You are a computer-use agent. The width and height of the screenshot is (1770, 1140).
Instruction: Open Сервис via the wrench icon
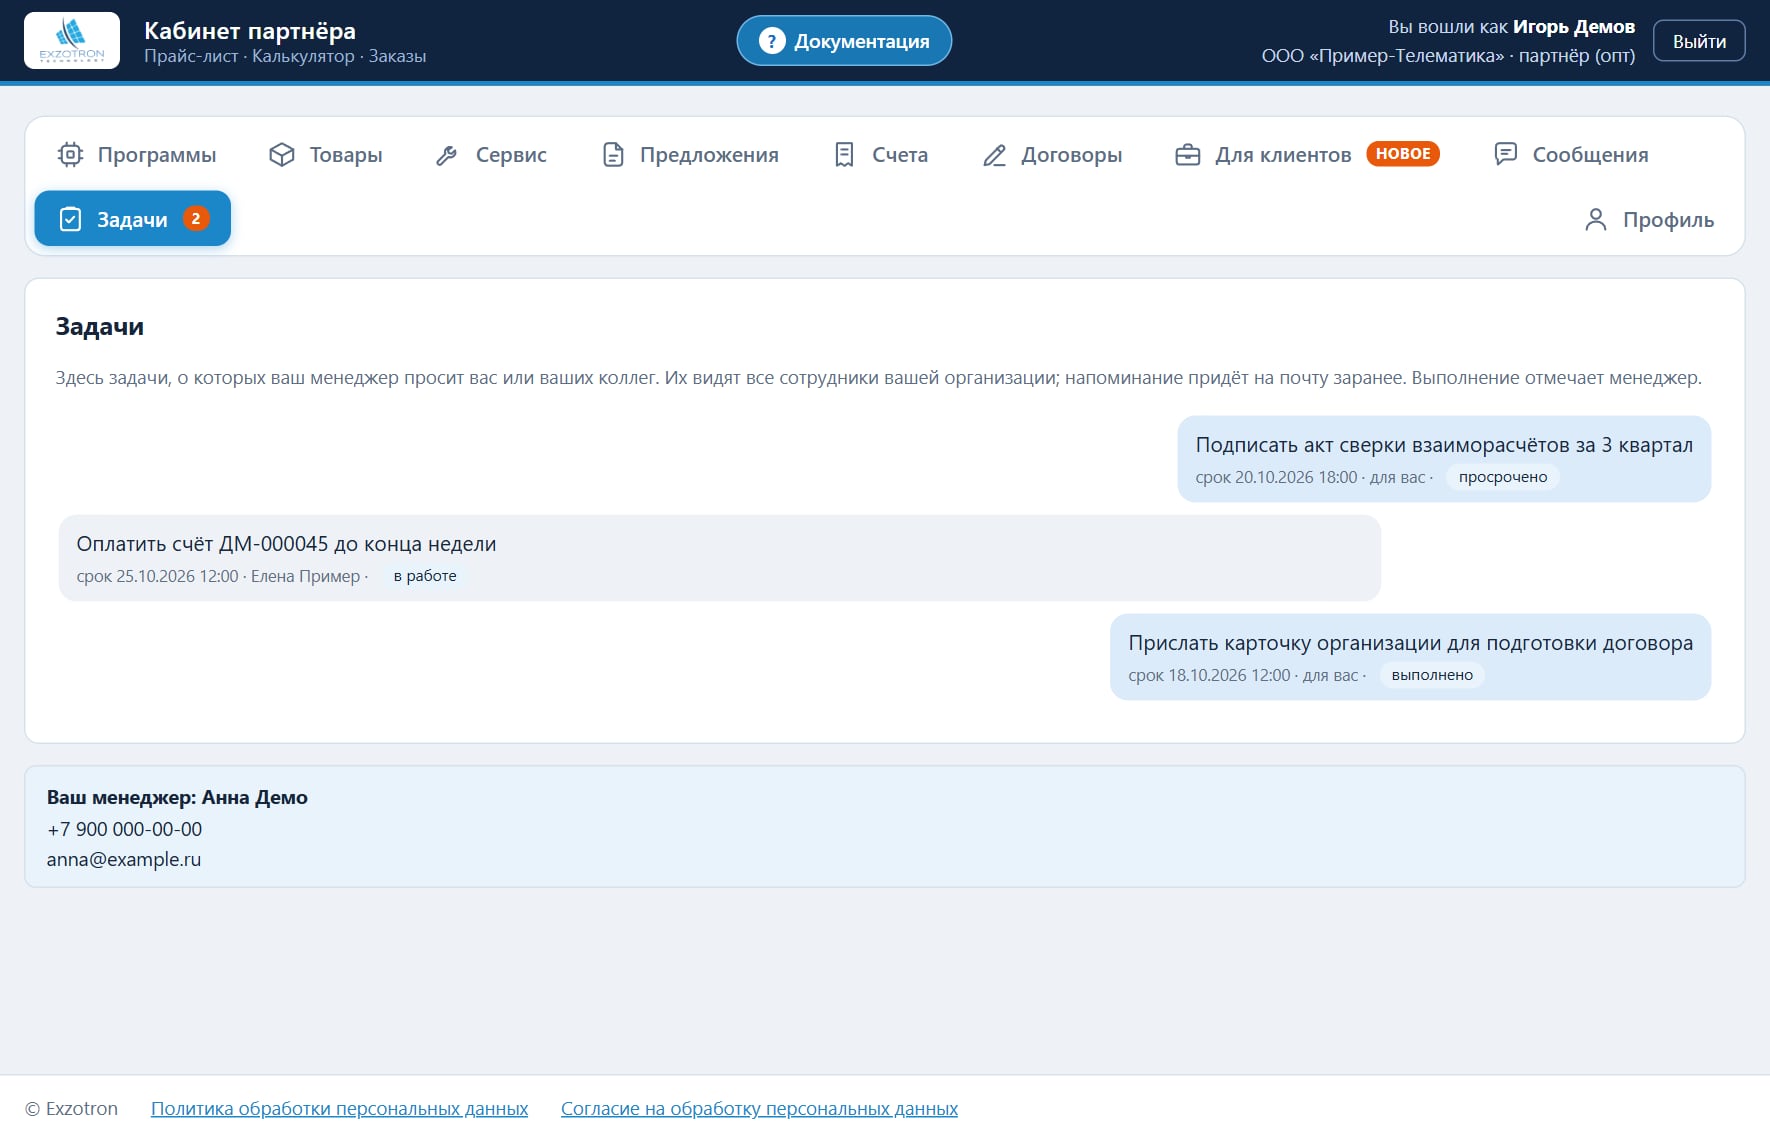(447, 155)
